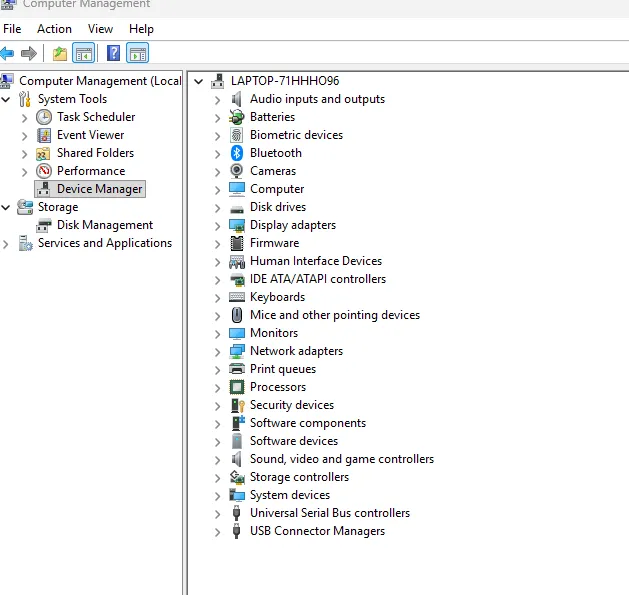
Task: Toggle the Show/Hide Console Tree button
Action: point(84,53)
